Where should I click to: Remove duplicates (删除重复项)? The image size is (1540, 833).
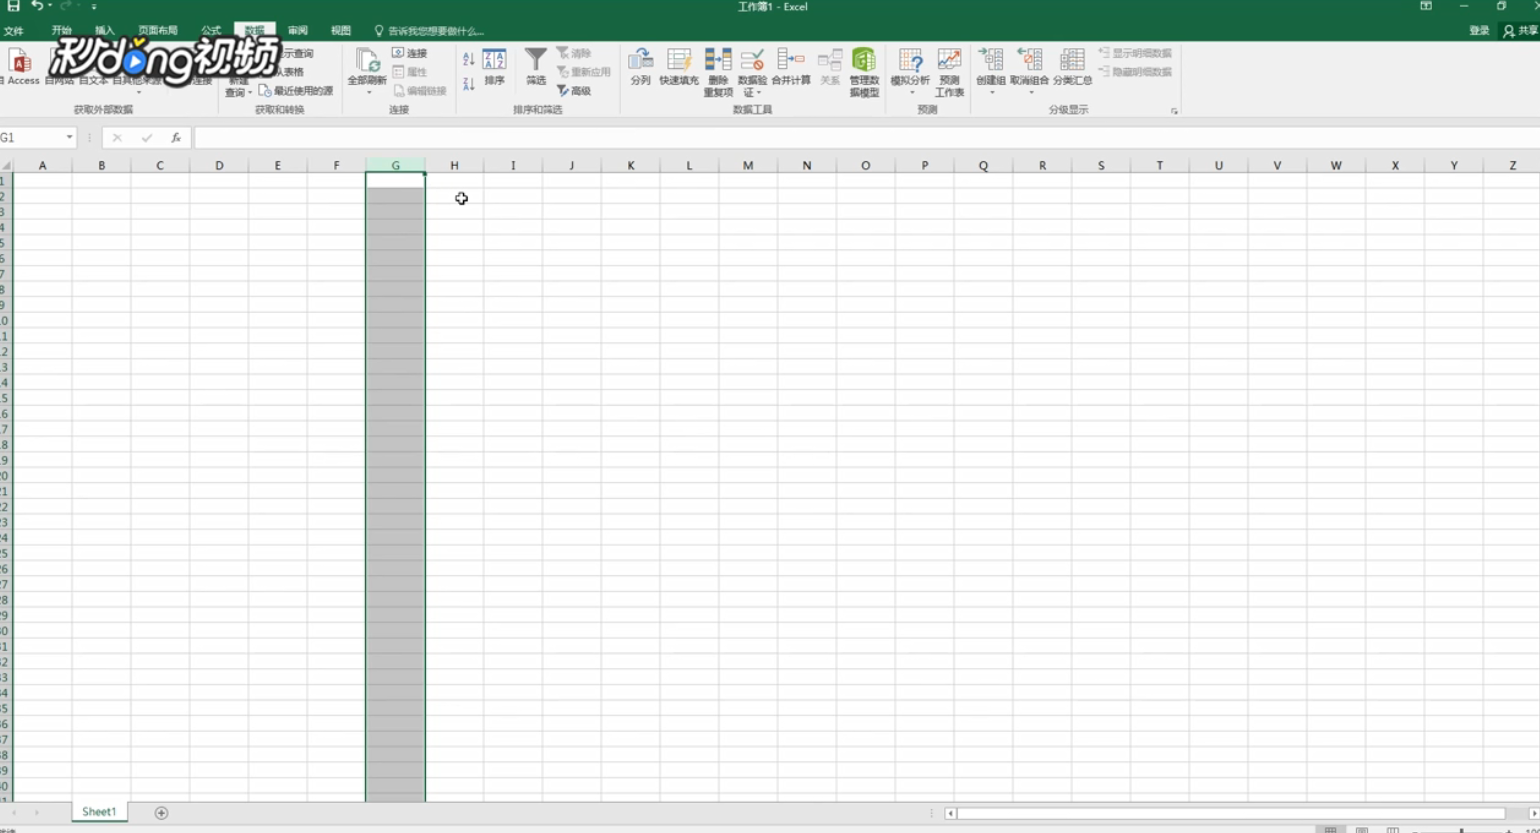(718, 72)
